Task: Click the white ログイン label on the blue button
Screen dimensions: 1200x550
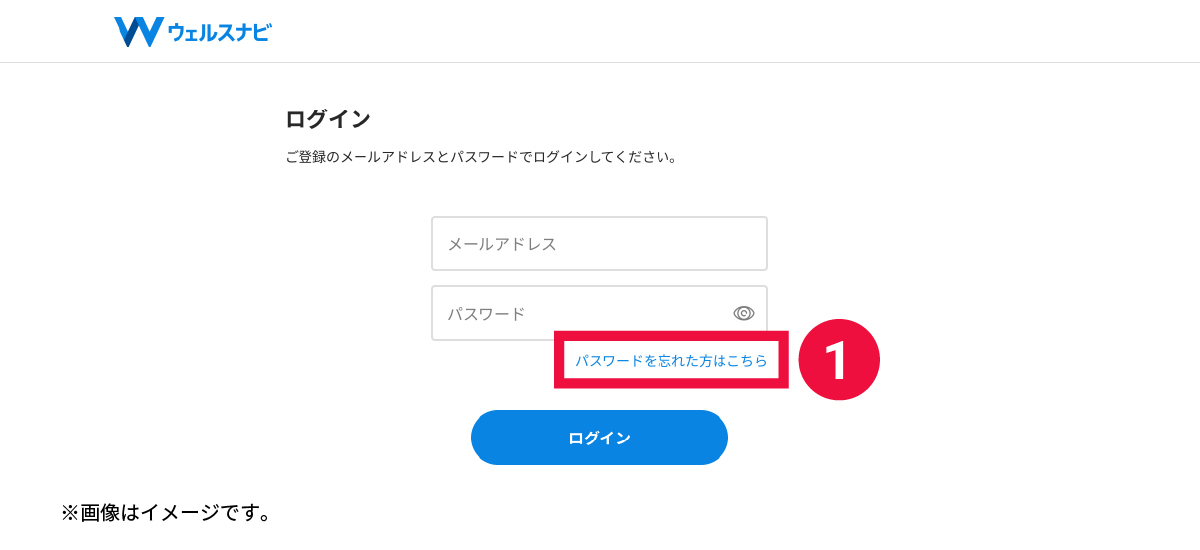Action: click(599, 438)
